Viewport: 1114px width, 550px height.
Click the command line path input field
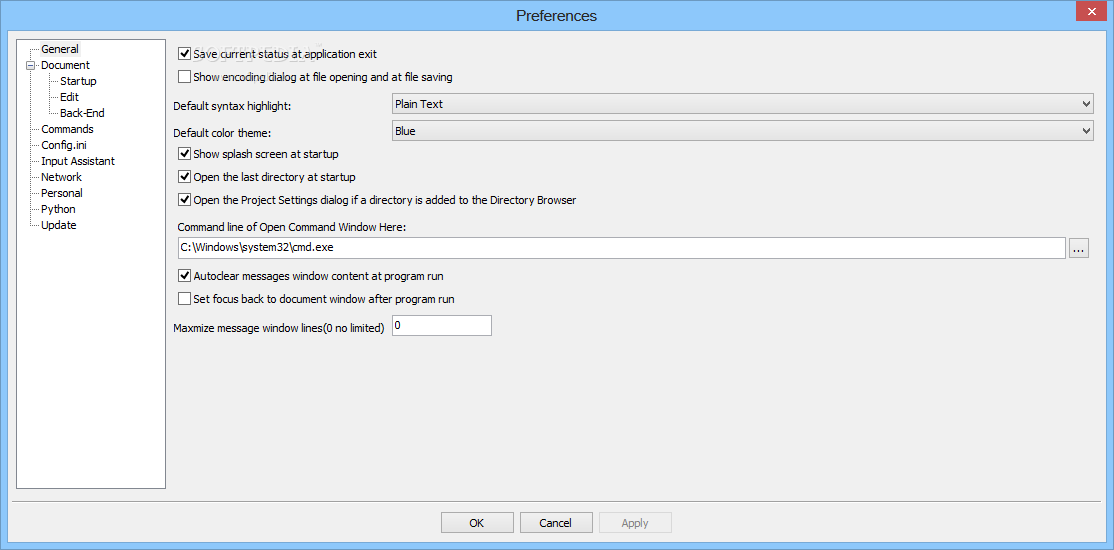[x=622, y=248]
